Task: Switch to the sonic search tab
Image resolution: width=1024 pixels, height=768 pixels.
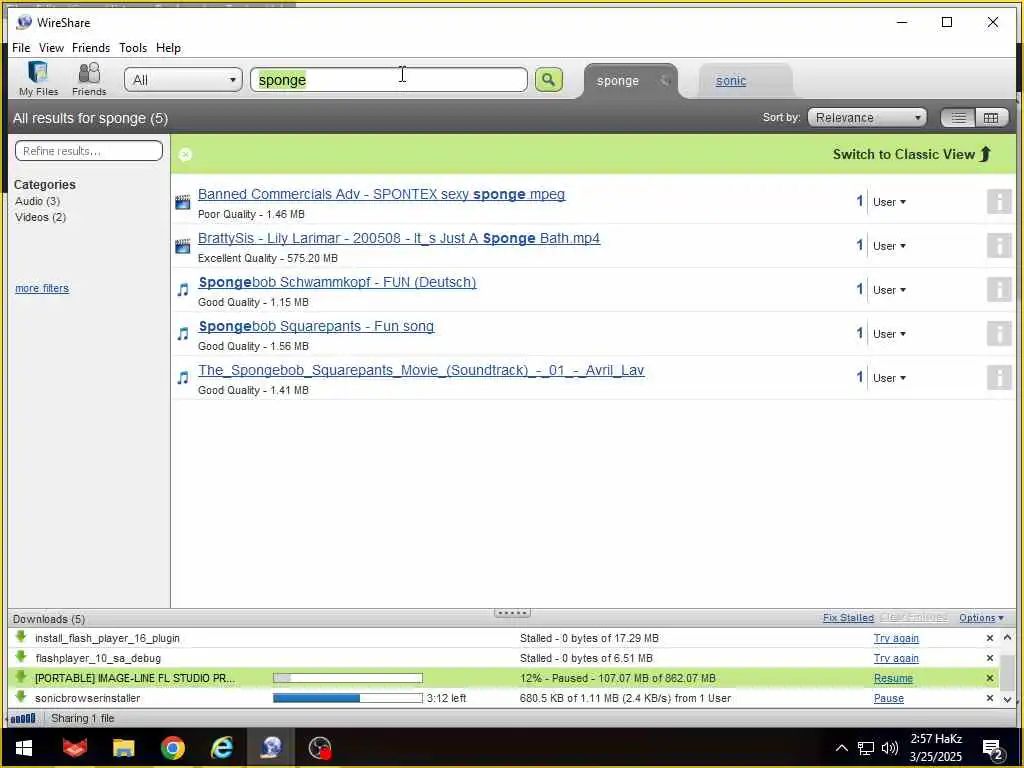Action: [x=730, y=81]
